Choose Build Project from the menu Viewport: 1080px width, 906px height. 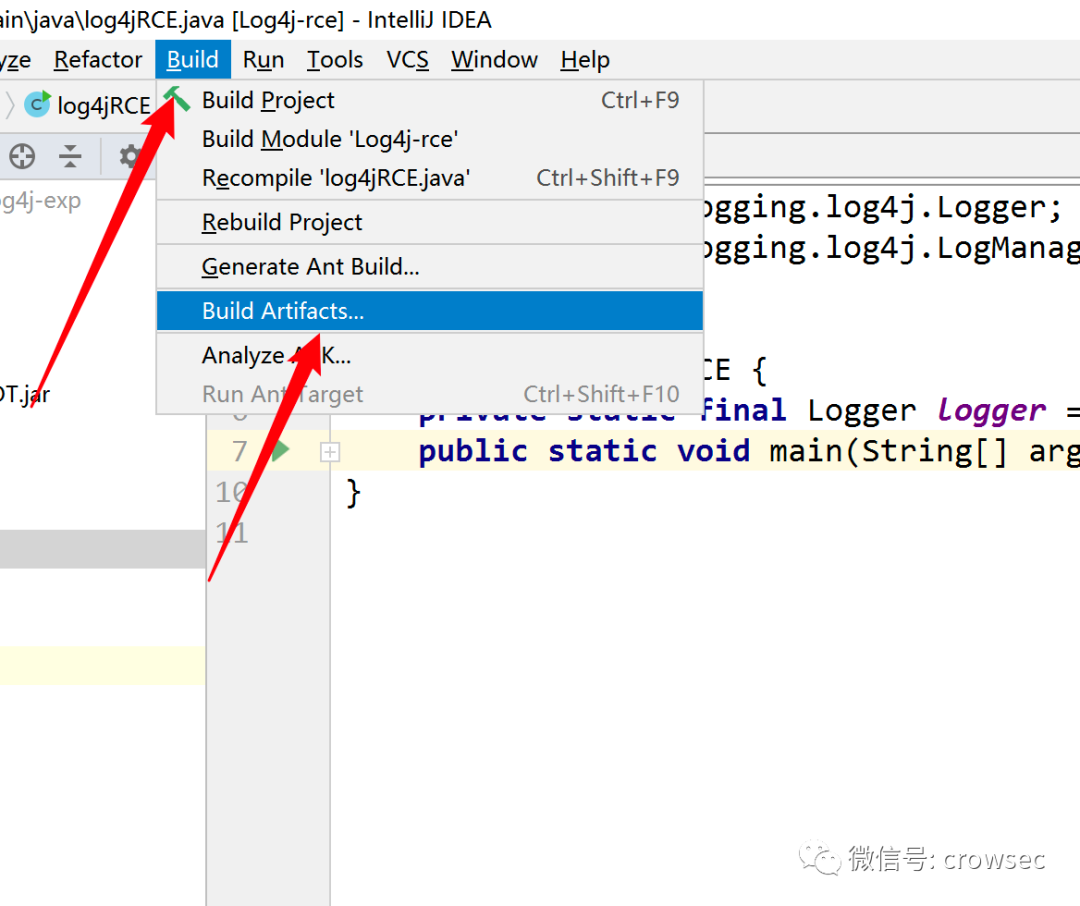(430, 101)
